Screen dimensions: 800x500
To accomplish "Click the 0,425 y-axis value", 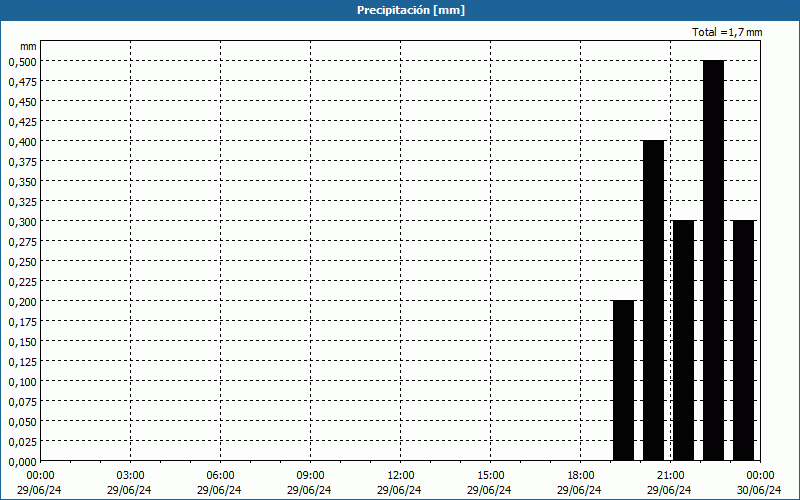I will point(22,121).
